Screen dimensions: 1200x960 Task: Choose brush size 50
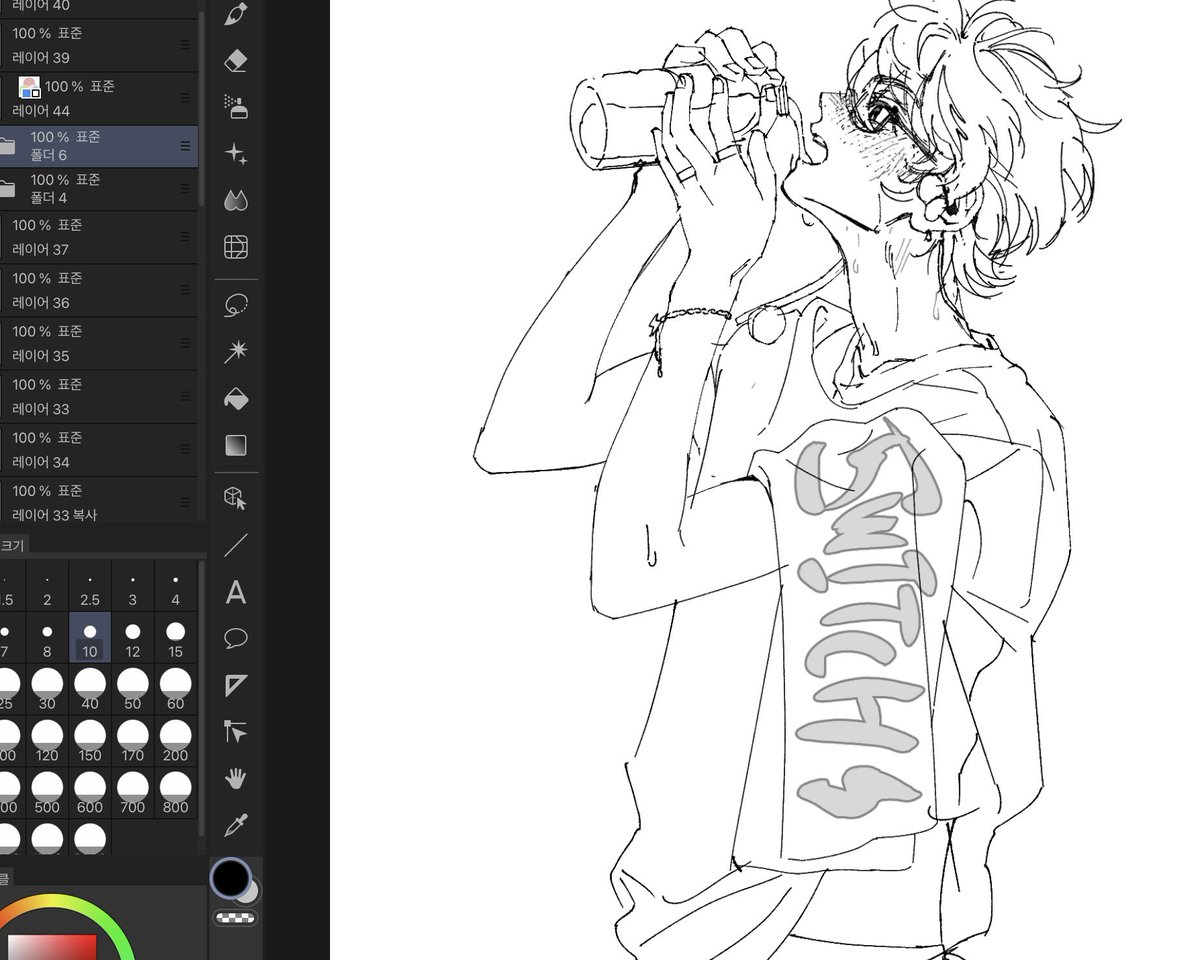click(x=133, y=690)
